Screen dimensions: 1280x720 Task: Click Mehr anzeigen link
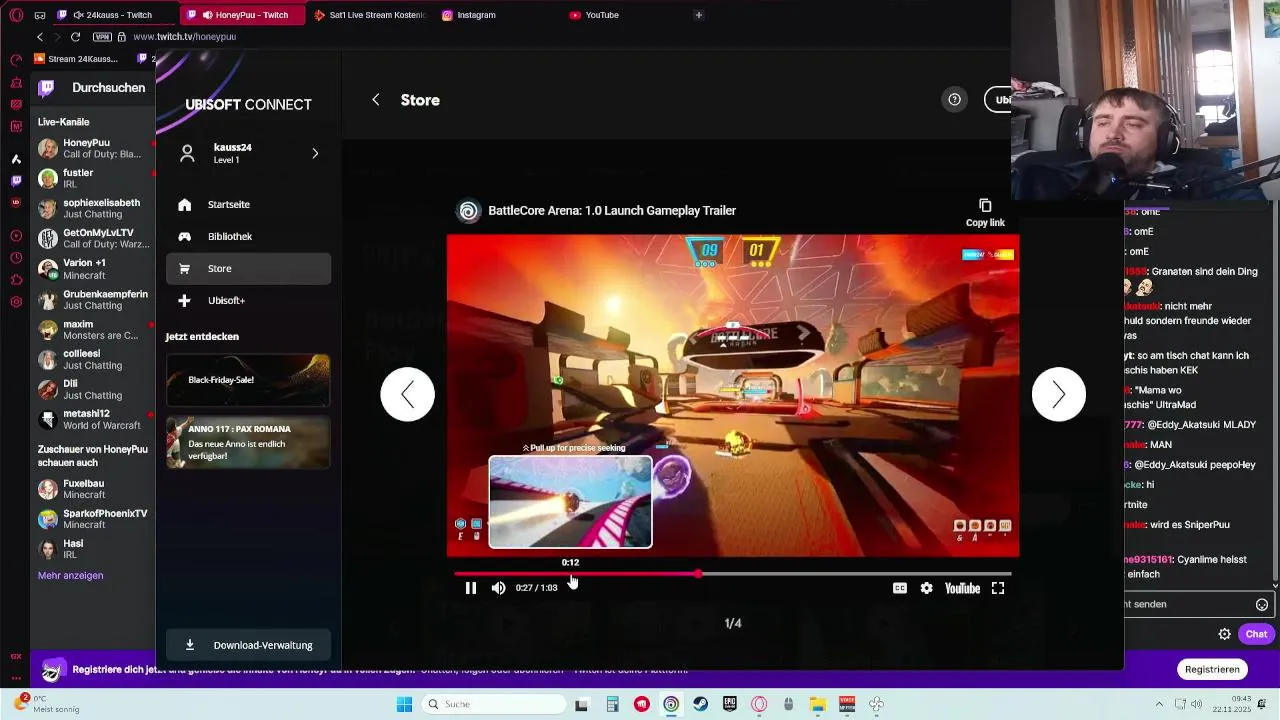click(70, 575)
